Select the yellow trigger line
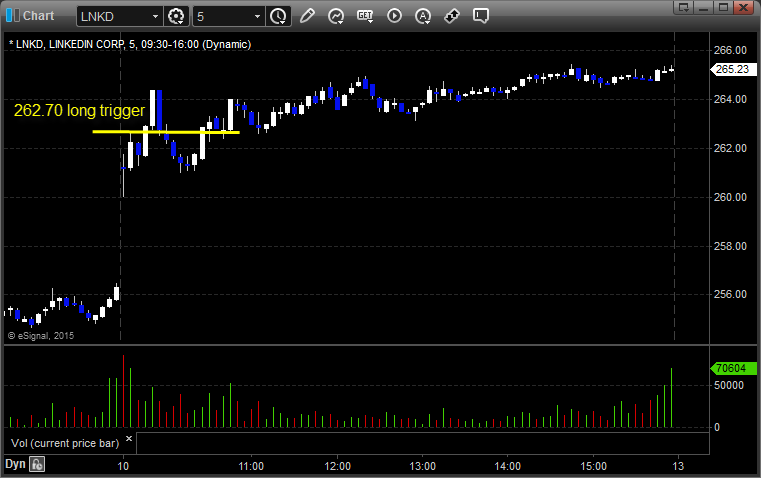Screen dimensions: 761x478 pos(166,132)
